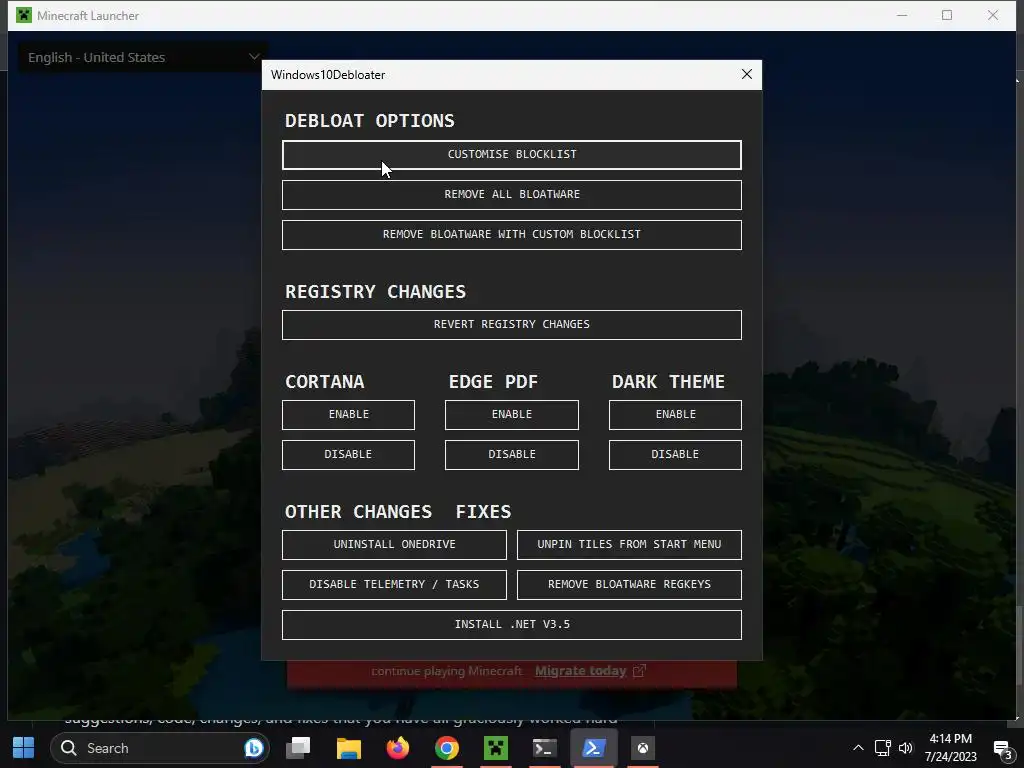The image size is (1024, 768).
Task: Open the volume tray icon
Action: [x=905, y=748]
